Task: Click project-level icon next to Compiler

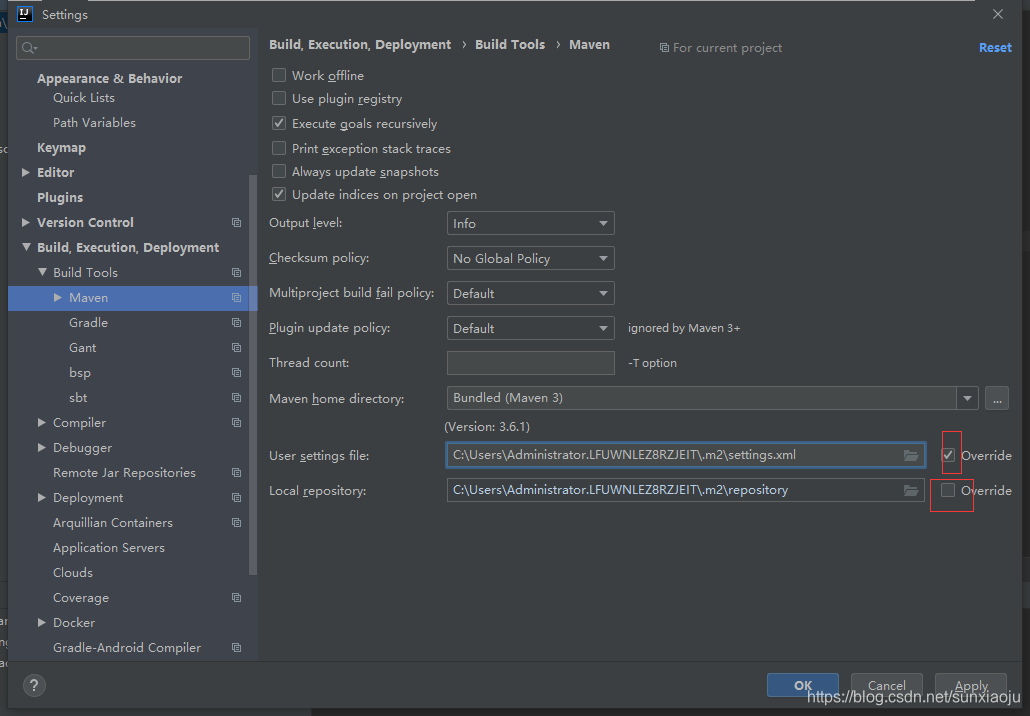Action: pyautogui.click(x=236, y=422)
